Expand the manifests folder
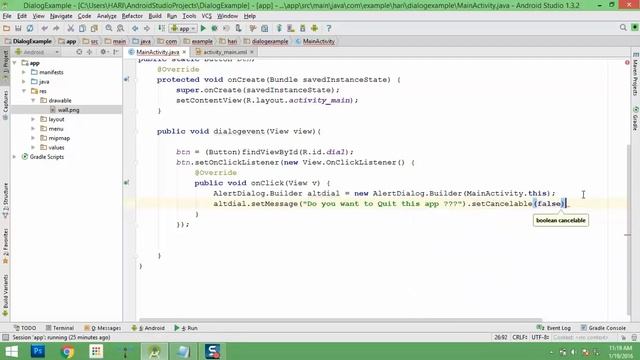Screen dimensions: 640x360 click(24, 72)
